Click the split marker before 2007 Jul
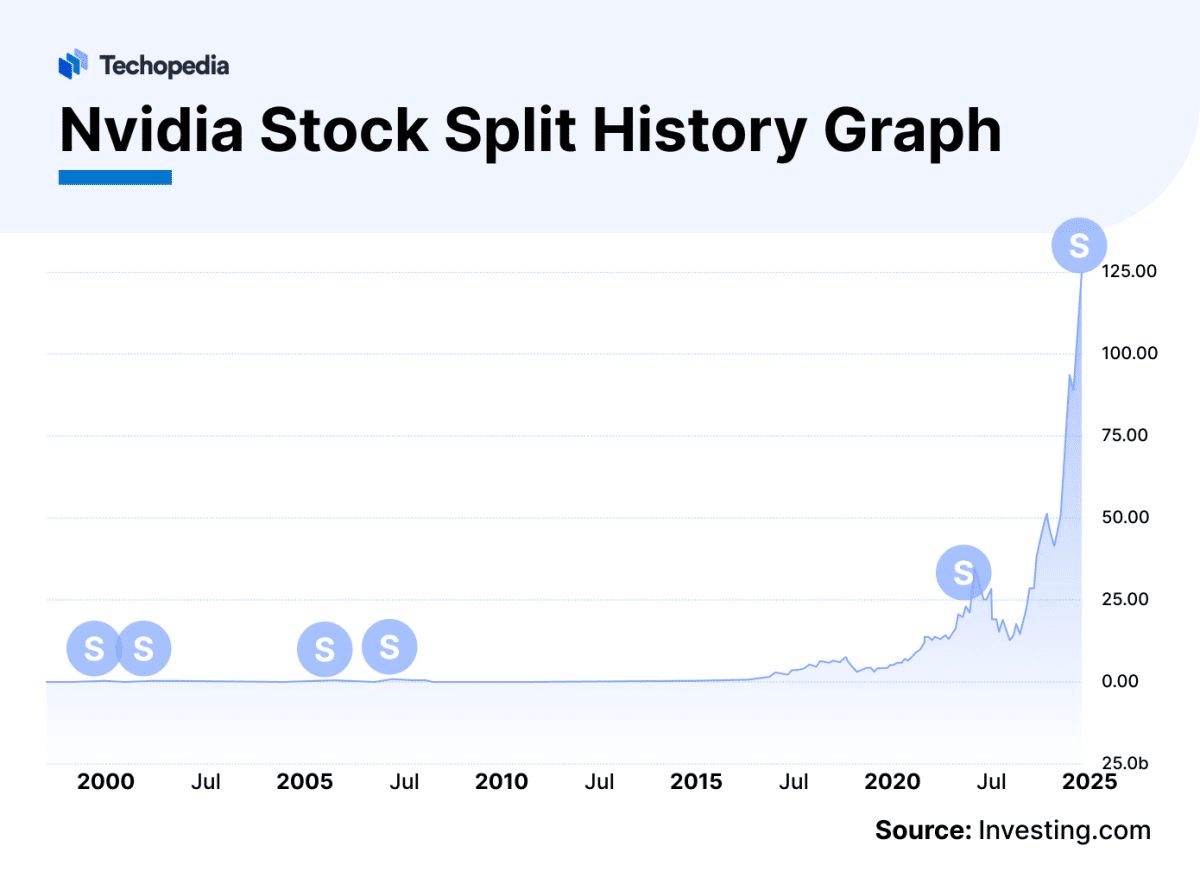 click(389, 647)
